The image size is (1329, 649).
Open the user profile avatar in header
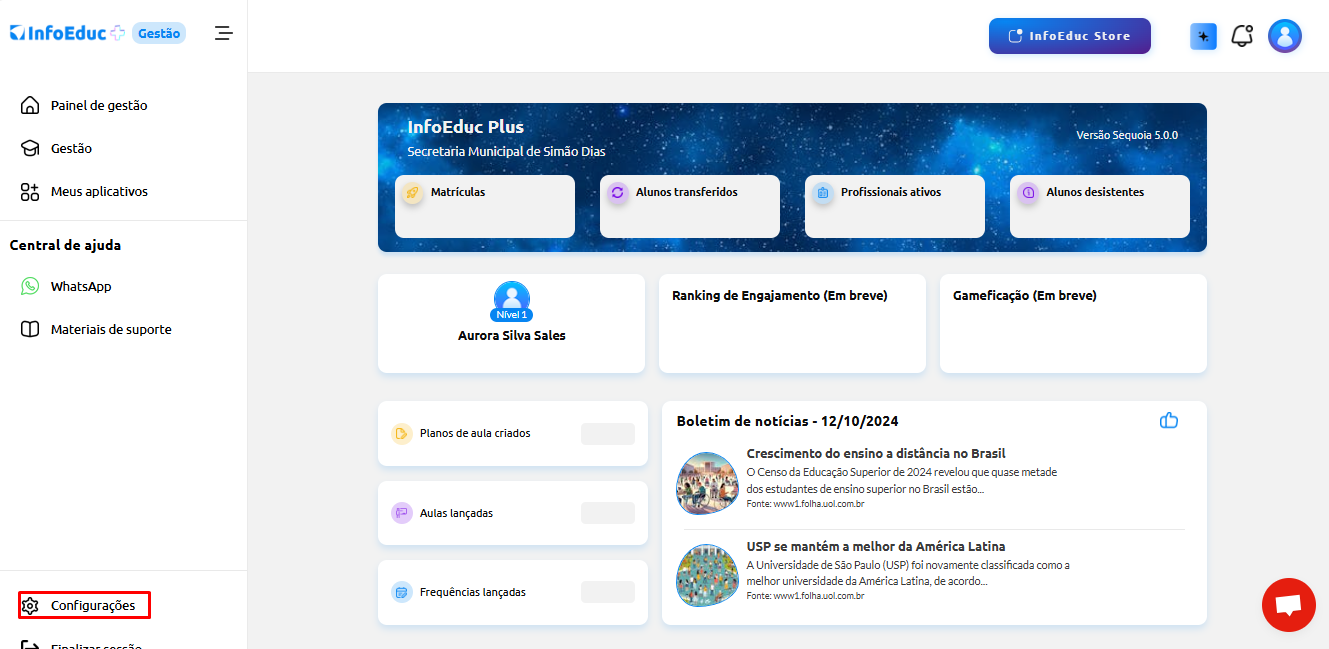click(1285, 36)
